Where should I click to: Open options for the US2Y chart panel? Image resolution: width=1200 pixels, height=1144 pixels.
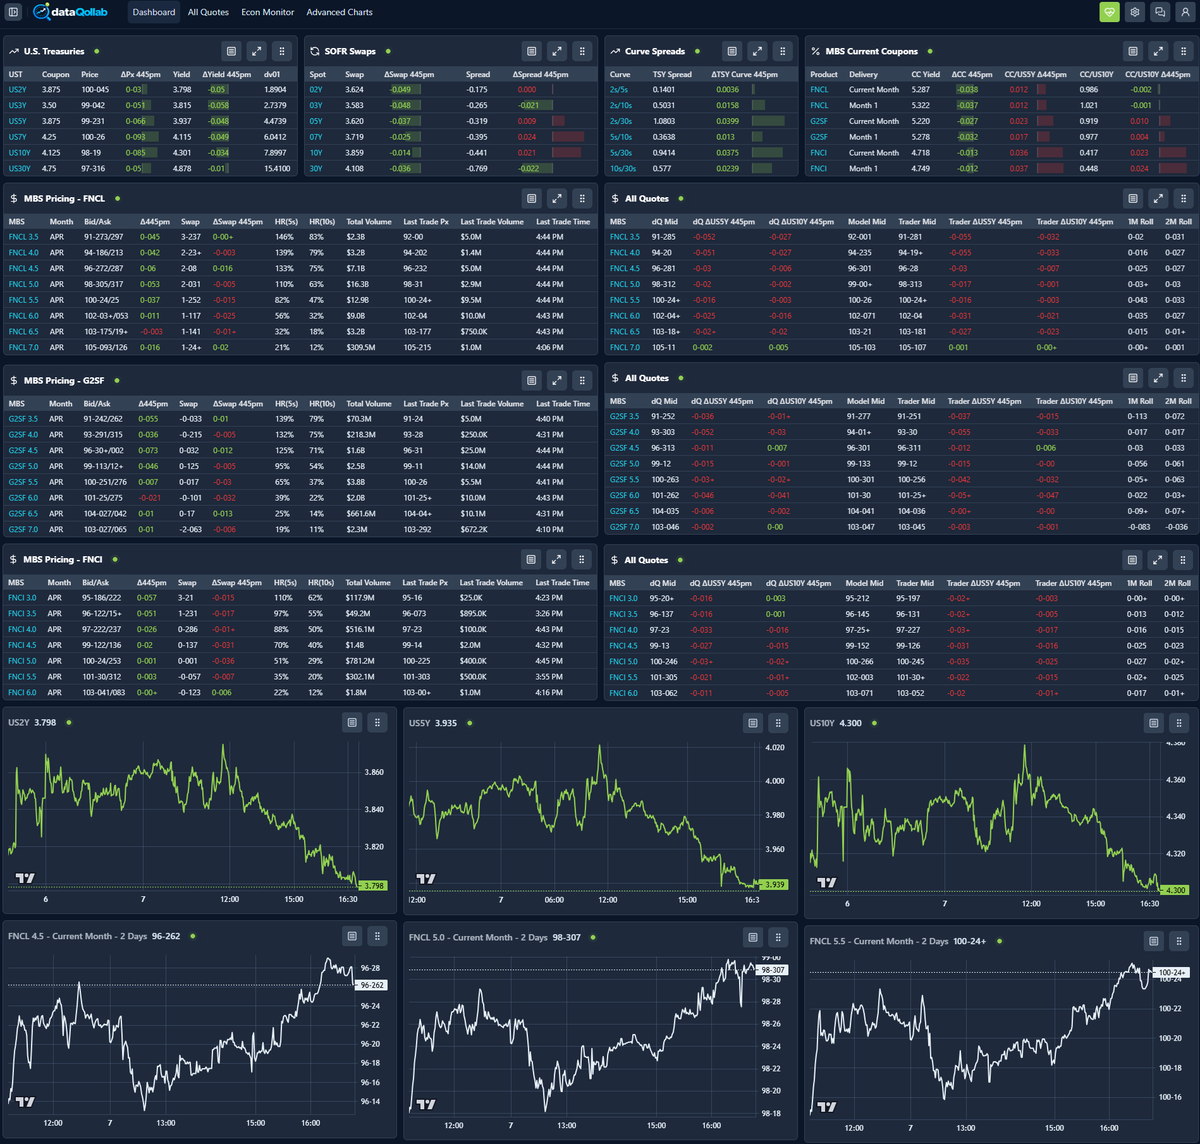click(x=352, y=722)
